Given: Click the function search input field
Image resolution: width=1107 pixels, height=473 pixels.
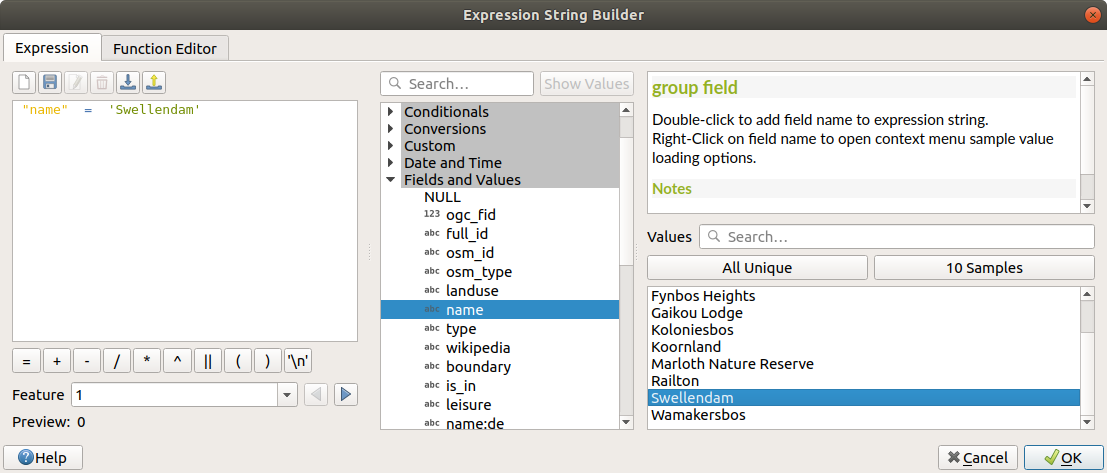Looking at the screenshot, I should point(466,84).
